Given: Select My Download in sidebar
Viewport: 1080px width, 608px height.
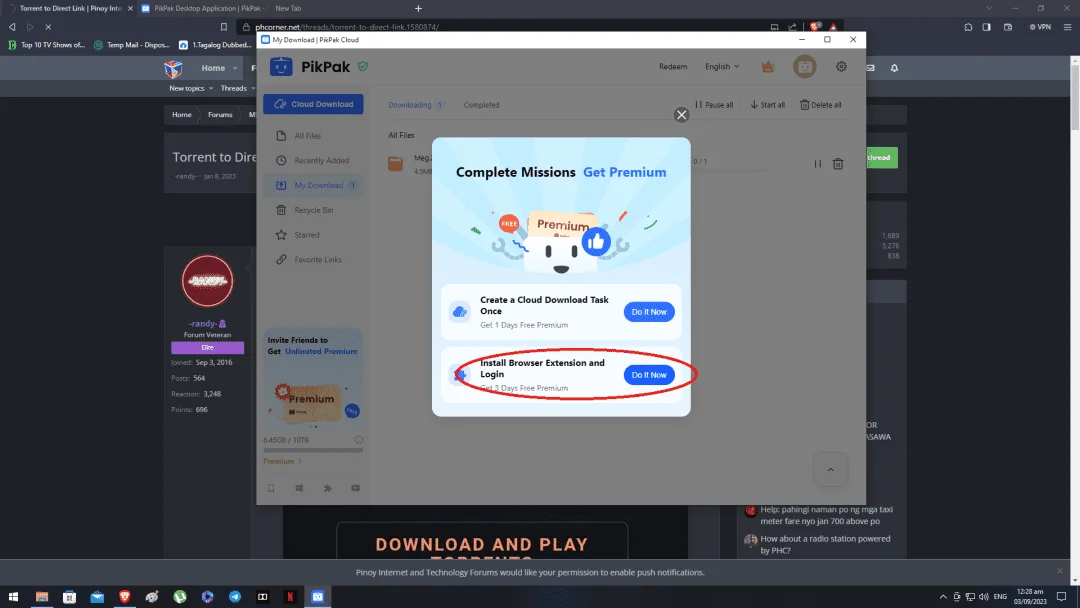Looking at the screenshot, I should (x=313, y=185).
